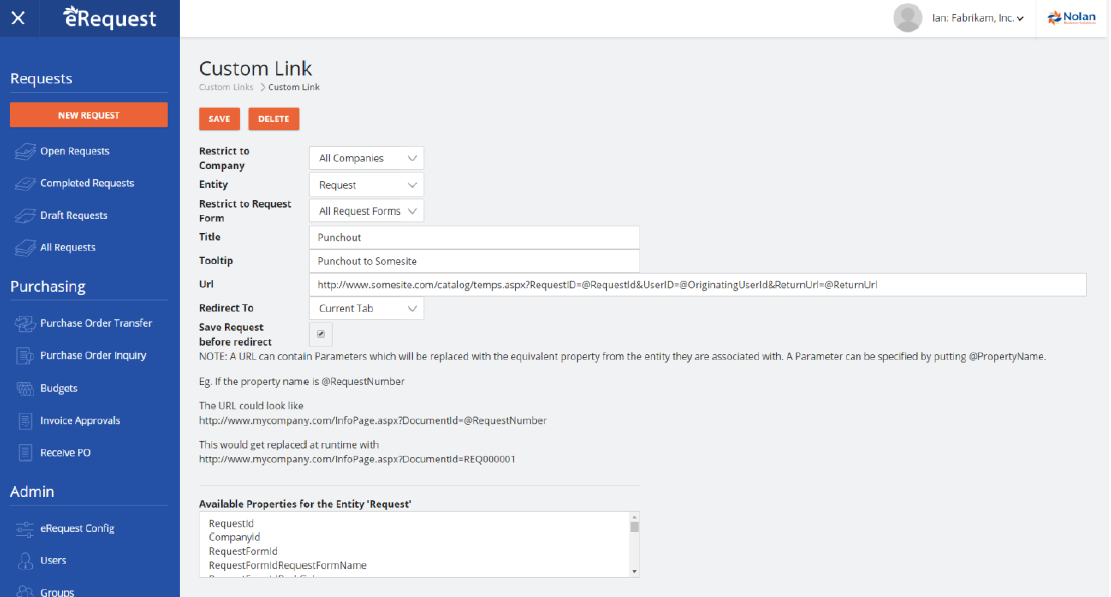Screen dimensions: 1111x597
Task: Expand the Entity dropdown
Action: tap(366, 185)
